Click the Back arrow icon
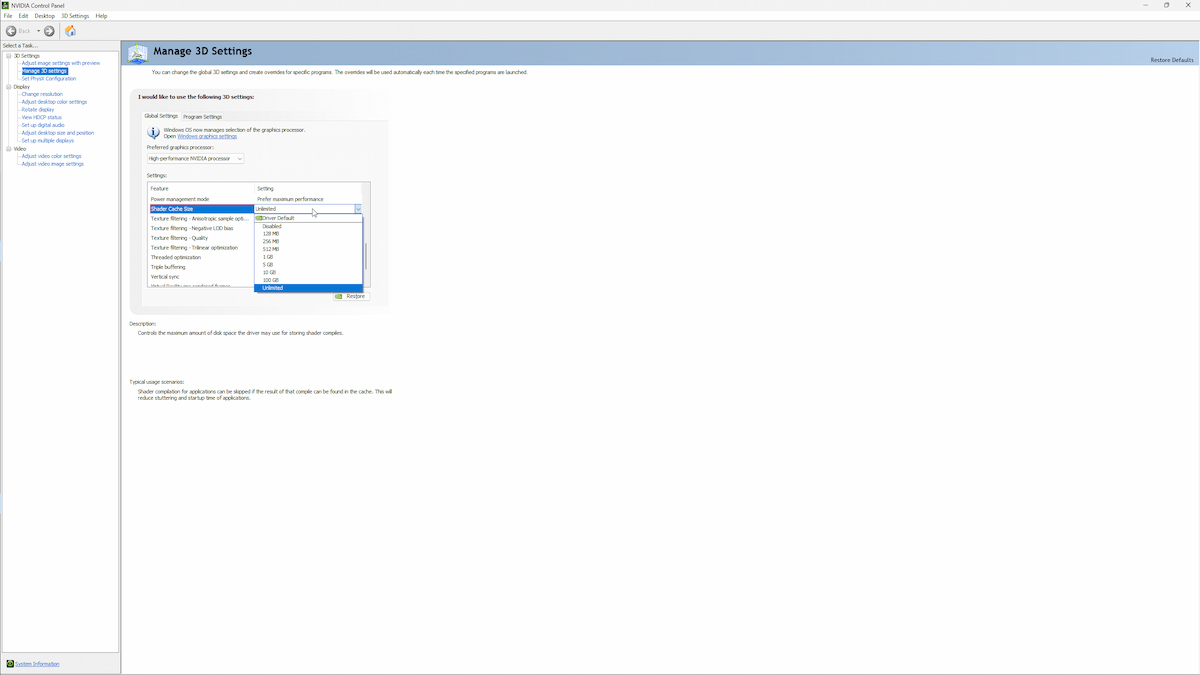1200x675 pixels. (12, 31)
